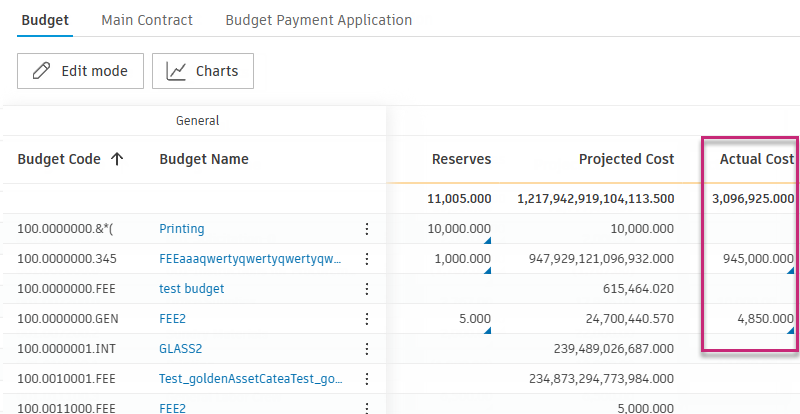
Task: Open the GLASS2 budget link
Action: point(181,349)
